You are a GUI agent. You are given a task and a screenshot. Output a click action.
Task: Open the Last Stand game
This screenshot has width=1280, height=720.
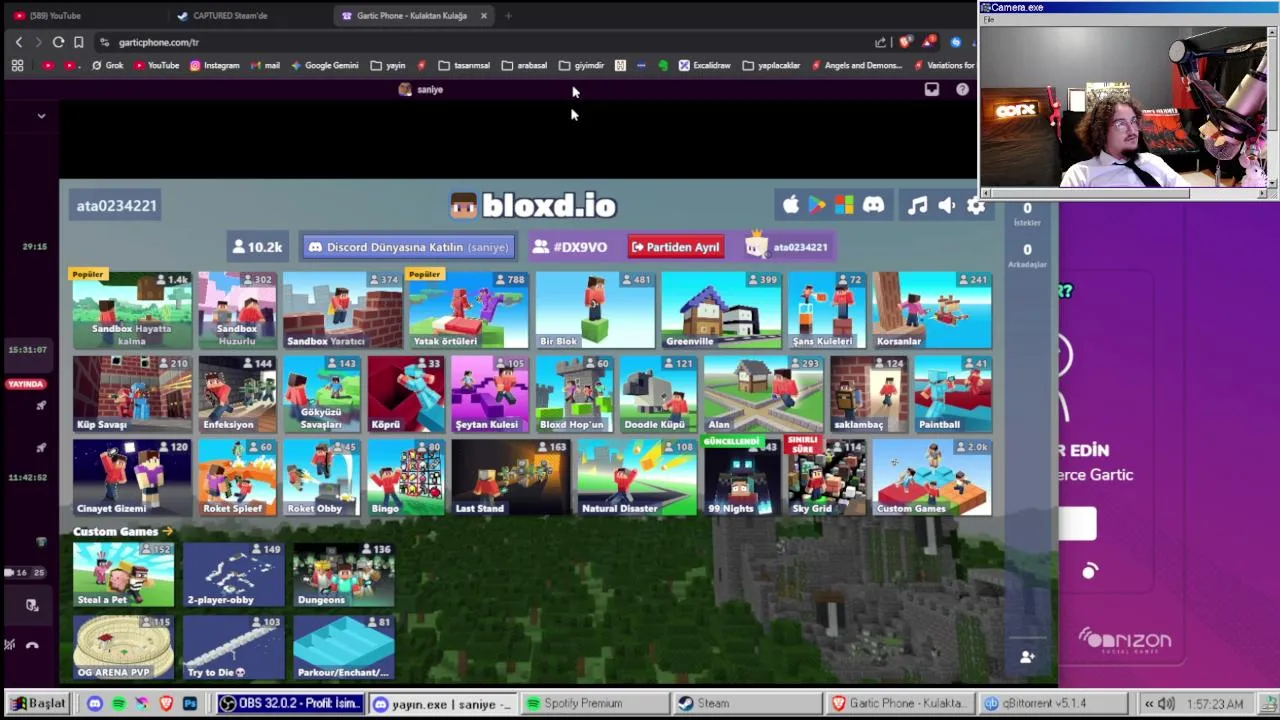510,477
